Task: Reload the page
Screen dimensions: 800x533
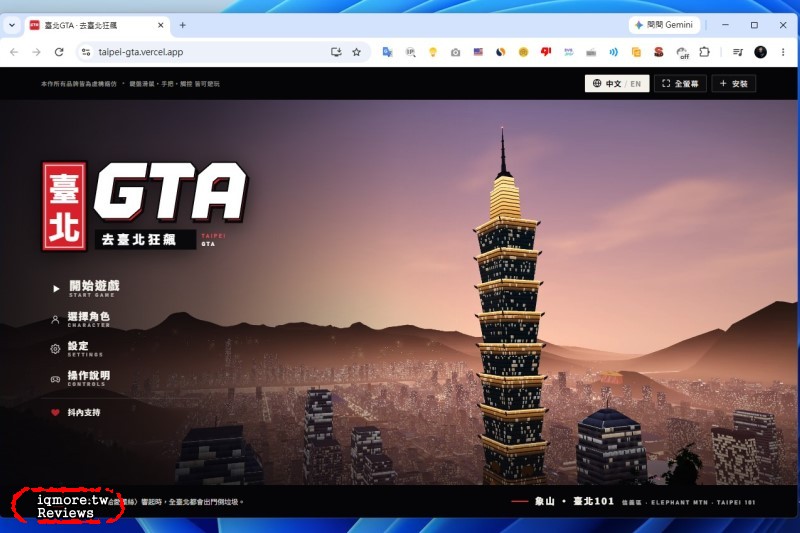Action: click(59, 52)
